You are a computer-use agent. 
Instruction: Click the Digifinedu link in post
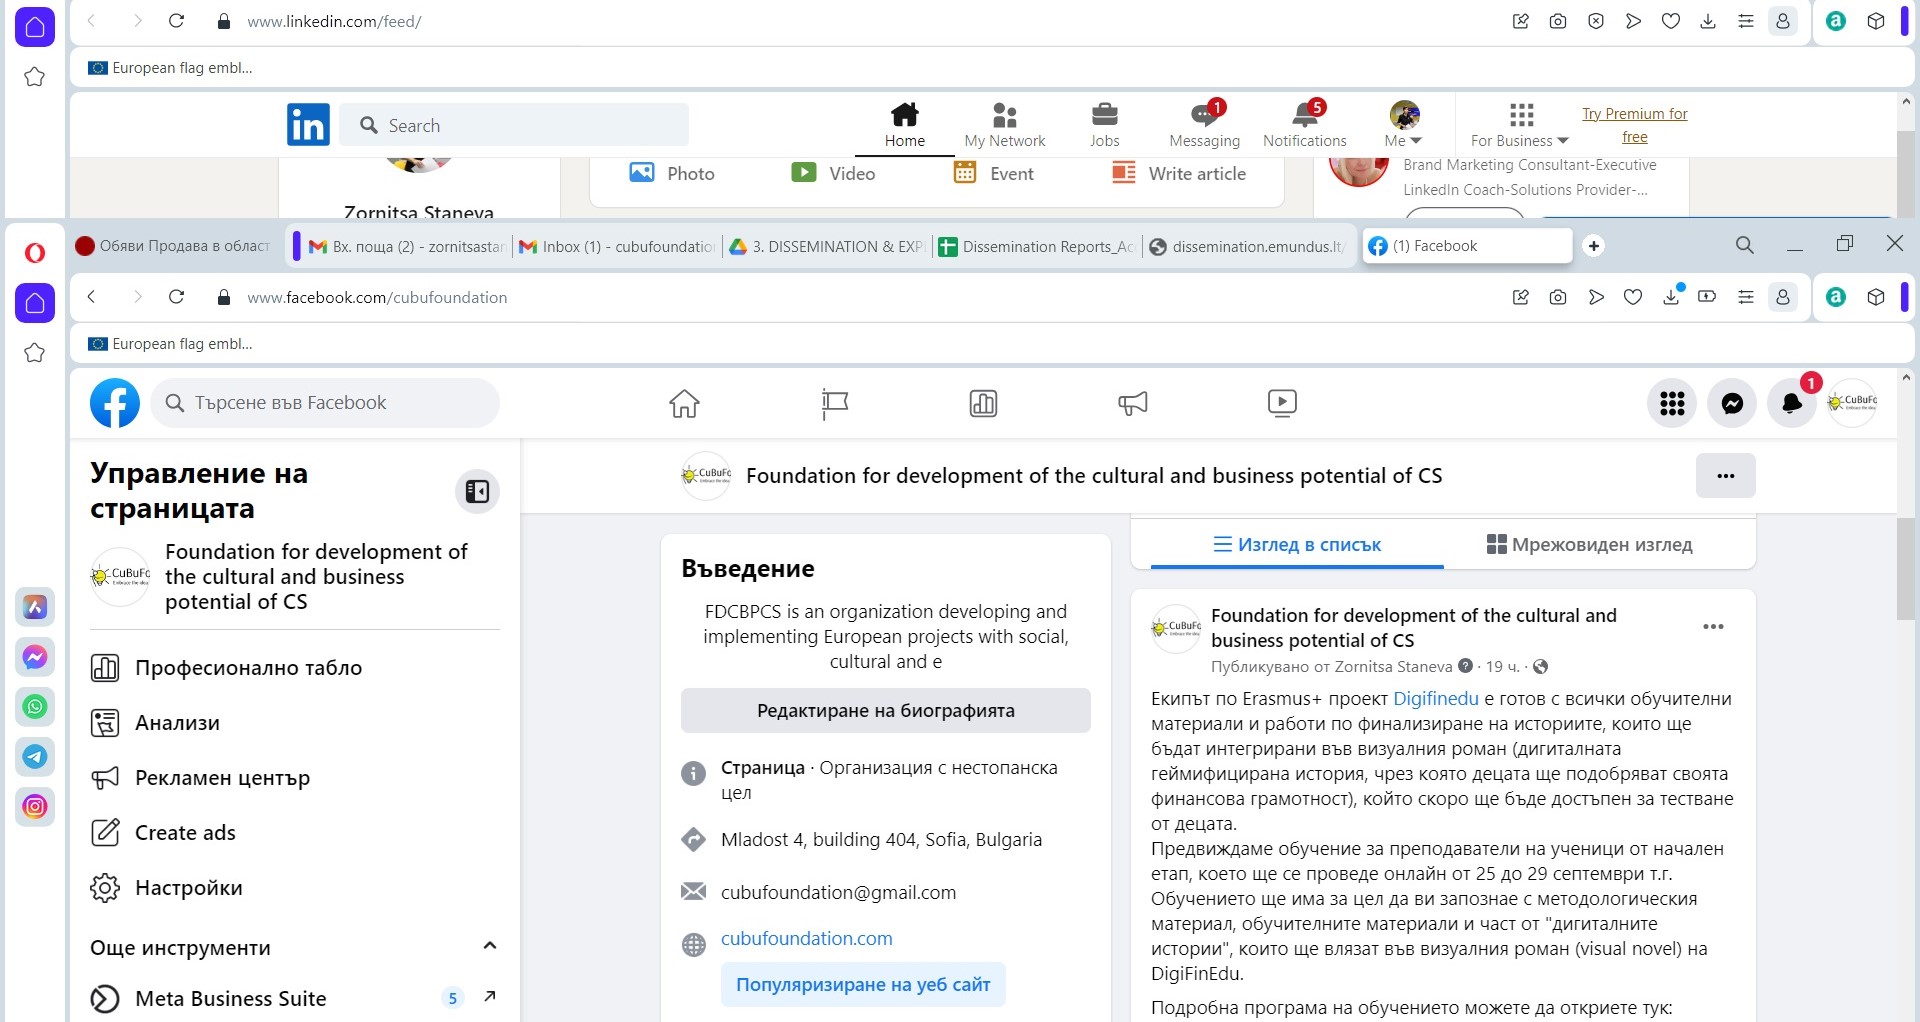pyautogui.click(x=1435, y=699)
